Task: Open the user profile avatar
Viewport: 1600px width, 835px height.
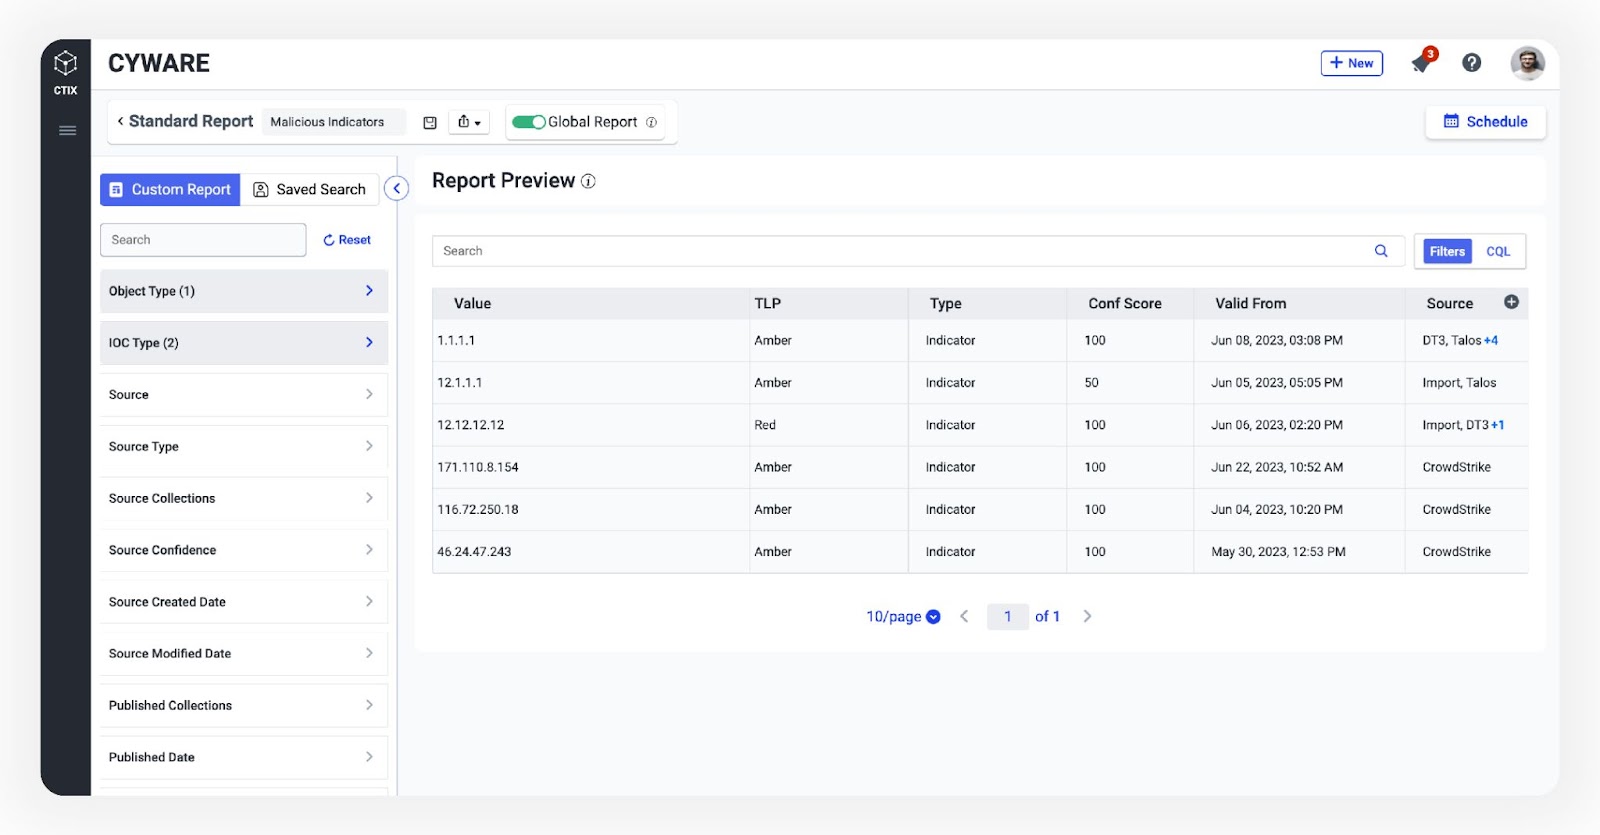Action: pyautogui.click(x=1527, y=63)
